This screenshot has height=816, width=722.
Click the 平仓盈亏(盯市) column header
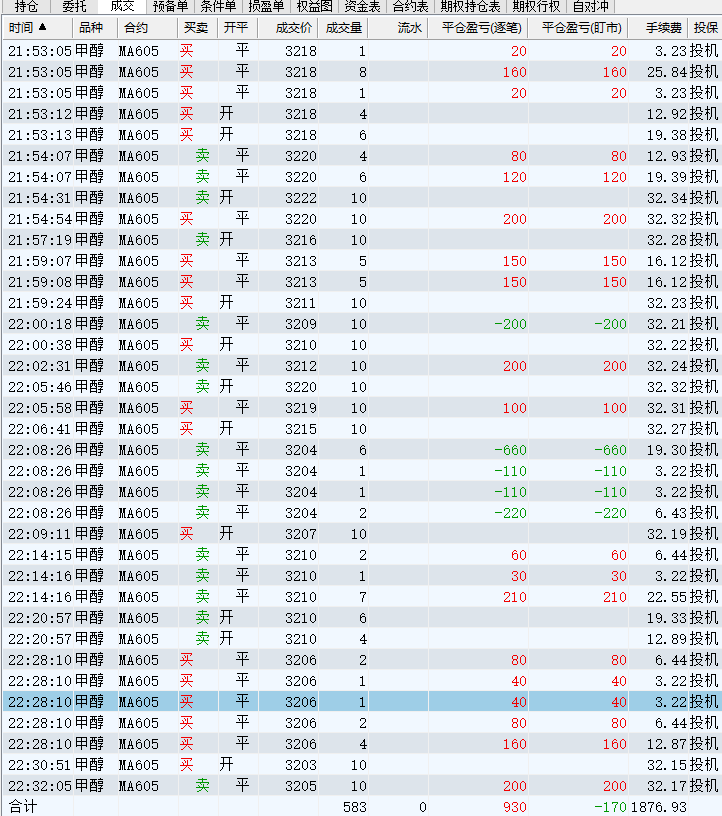pyautogui.click(x=578, y=28)
